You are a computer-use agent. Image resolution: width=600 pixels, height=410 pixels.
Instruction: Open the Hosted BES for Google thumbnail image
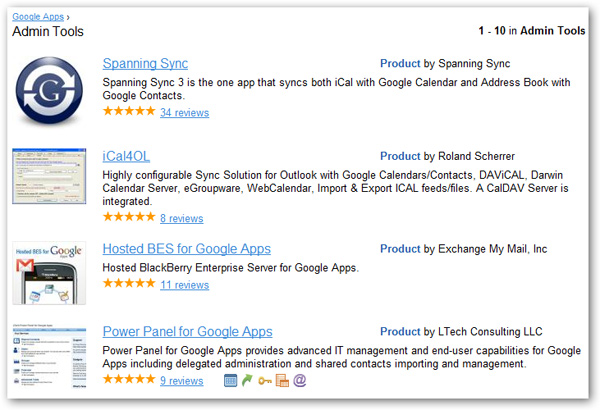(49, 273)
